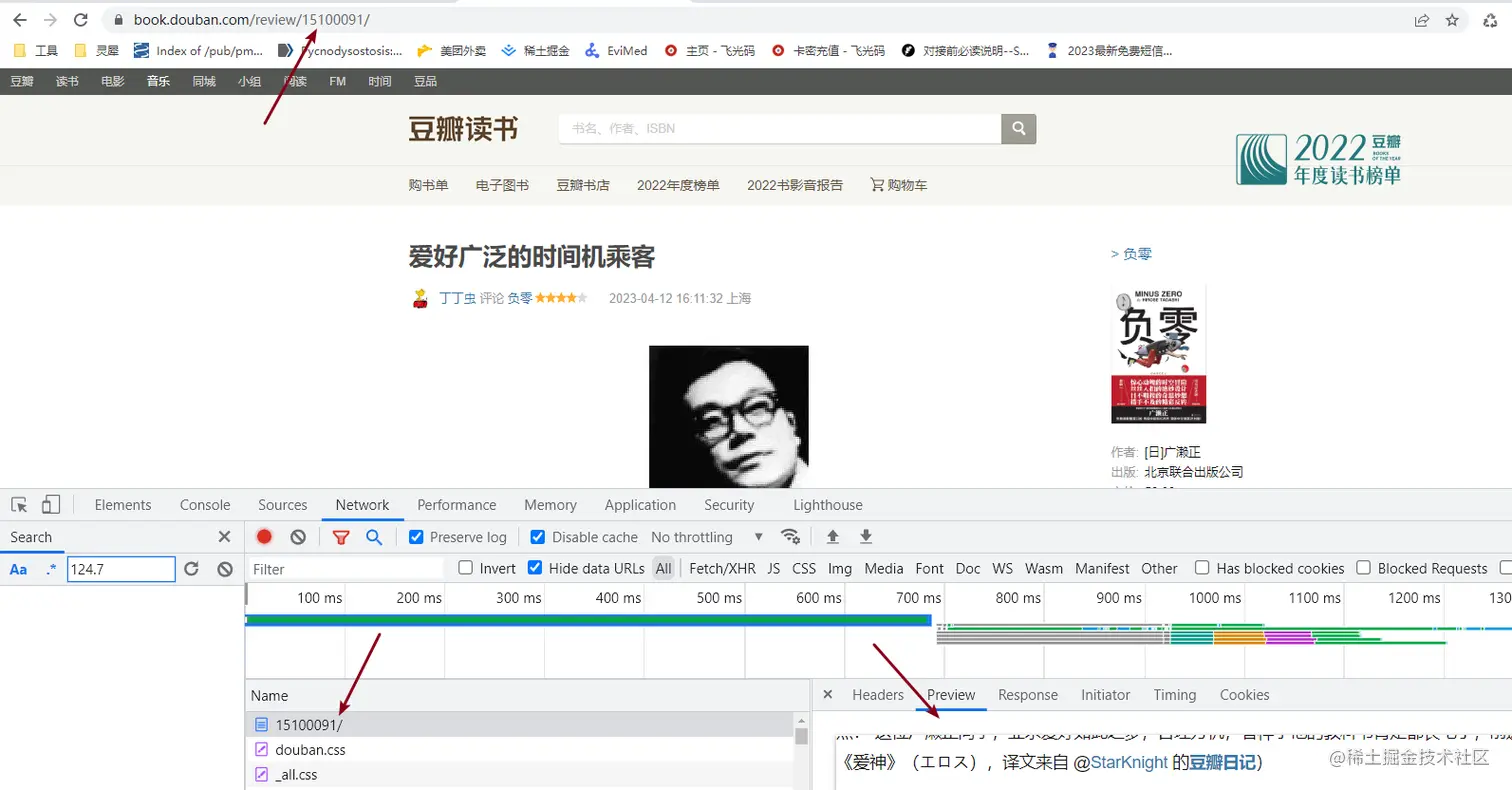Export HAR file with download arrow
Image resolution: width=1512 pixels, height=790 pixels.
866,537
